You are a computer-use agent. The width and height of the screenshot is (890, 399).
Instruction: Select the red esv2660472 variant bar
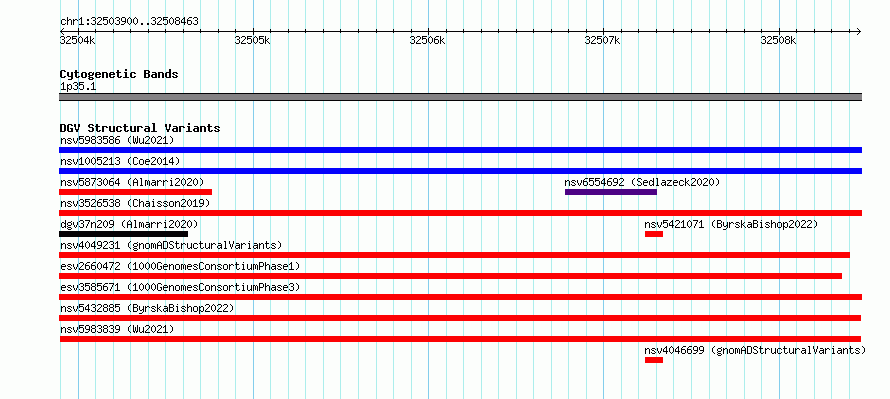451,276
